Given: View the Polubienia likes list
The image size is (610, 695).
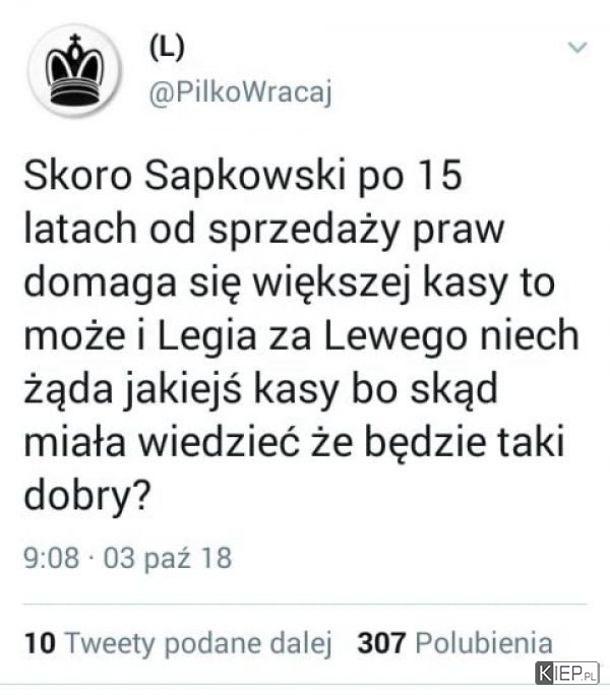Looking at the screenshot, I should coord(484,643).
